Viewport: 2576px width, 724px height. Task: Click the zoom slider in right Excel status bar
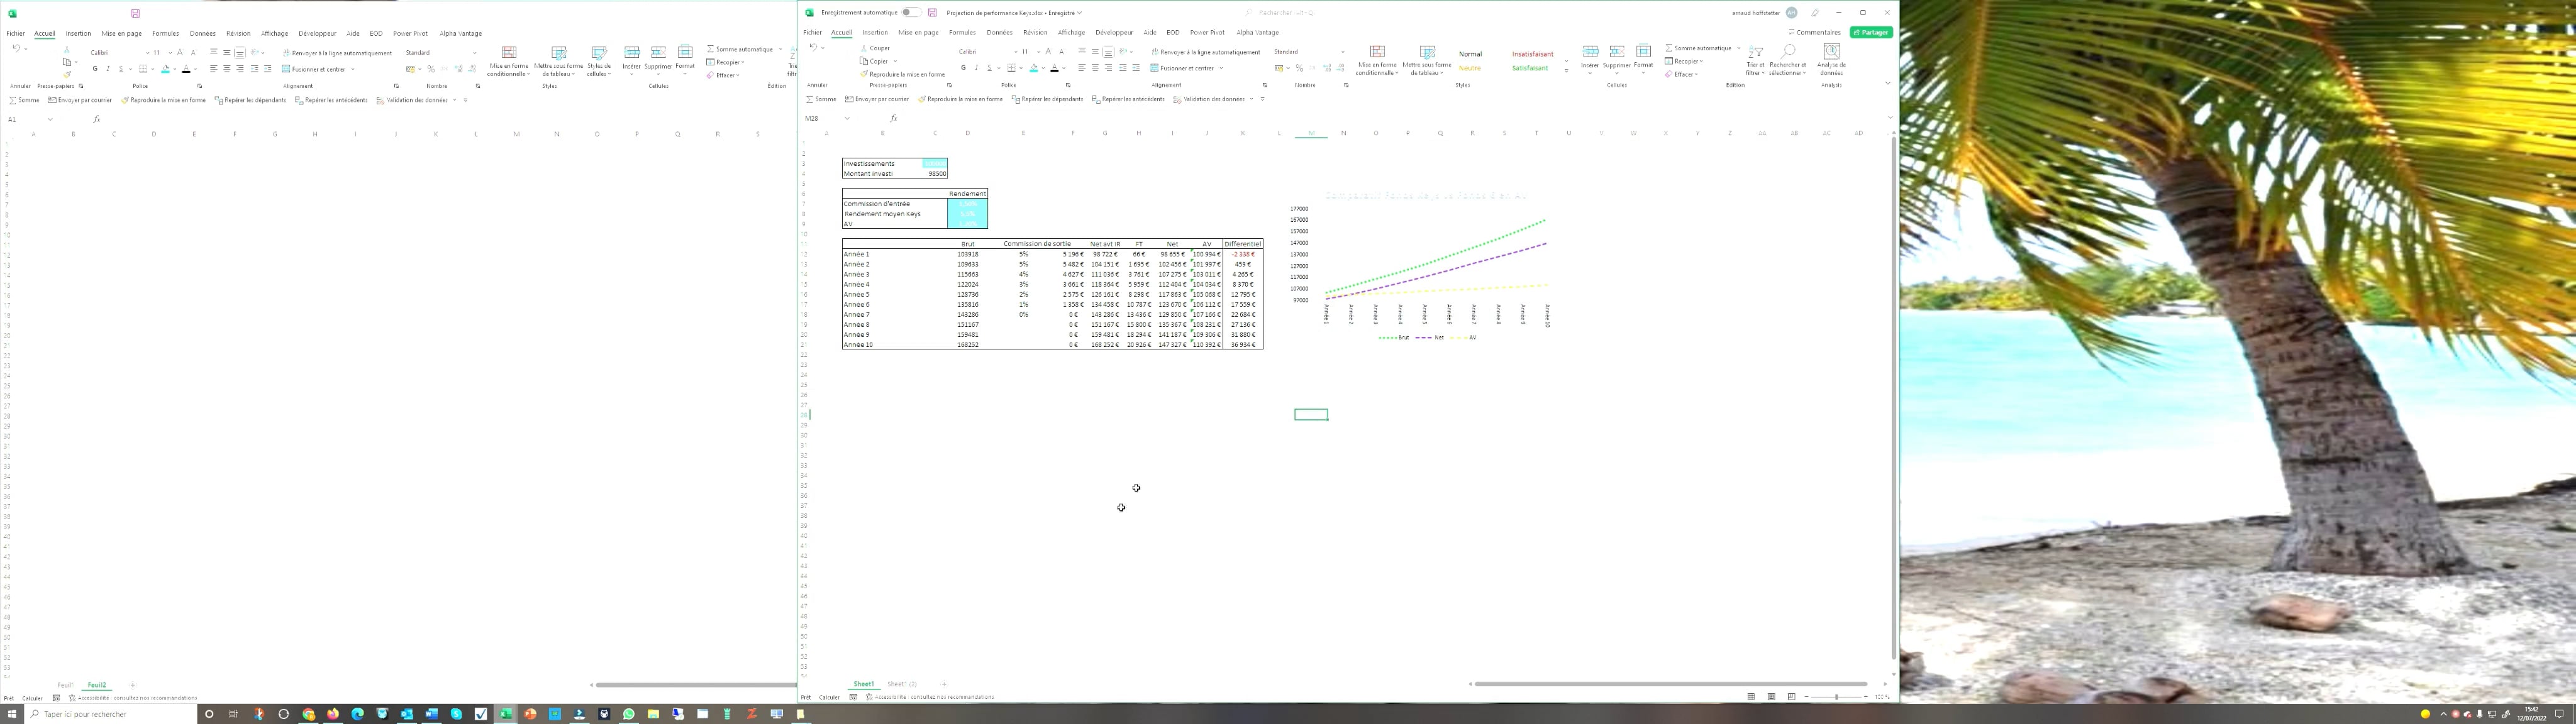pyautogui.click(x=1836, y=697)
